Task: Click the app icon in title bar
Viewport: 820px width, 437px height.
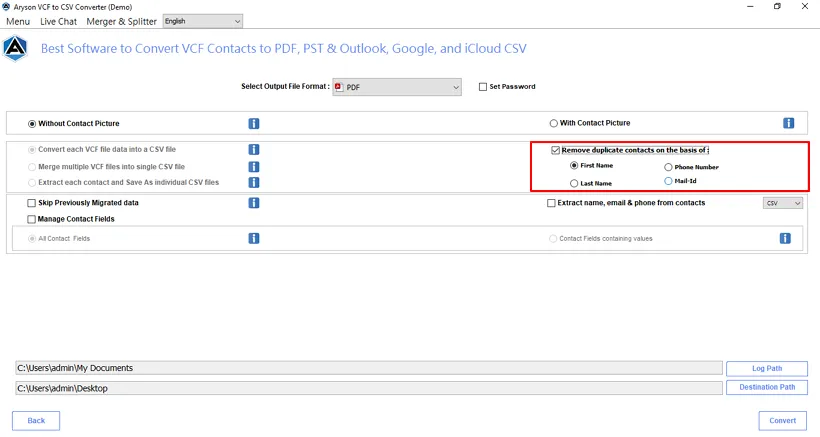Action: (6, 7)
